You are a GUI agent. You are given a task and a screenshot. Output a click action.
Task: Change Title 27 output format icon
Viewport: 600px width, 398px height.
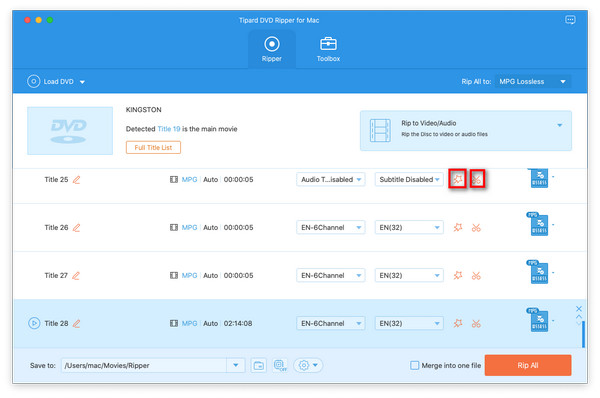tap(539, 272)
